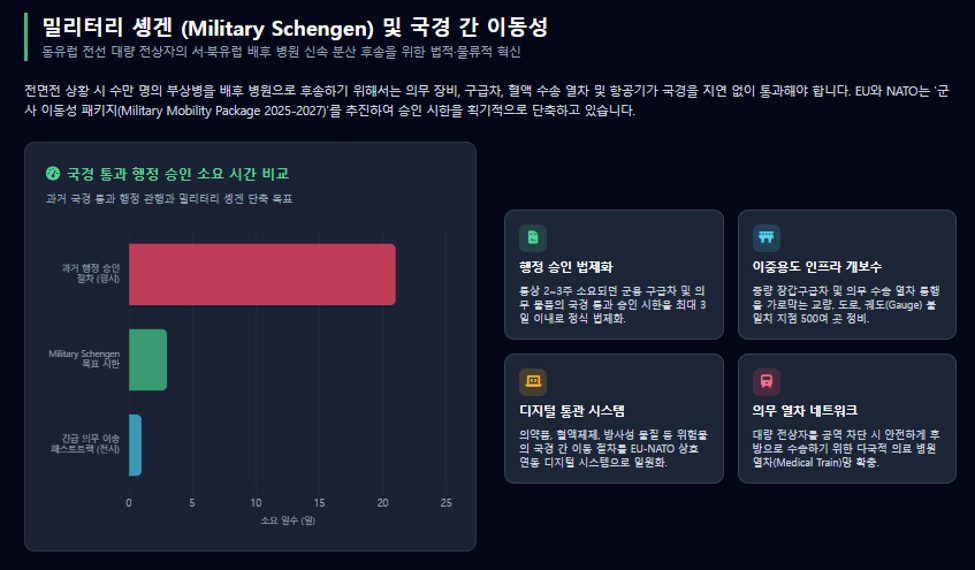Click the Medical Train description text in bottom-right card
This screenshot has height=570, width=975.
846,448
